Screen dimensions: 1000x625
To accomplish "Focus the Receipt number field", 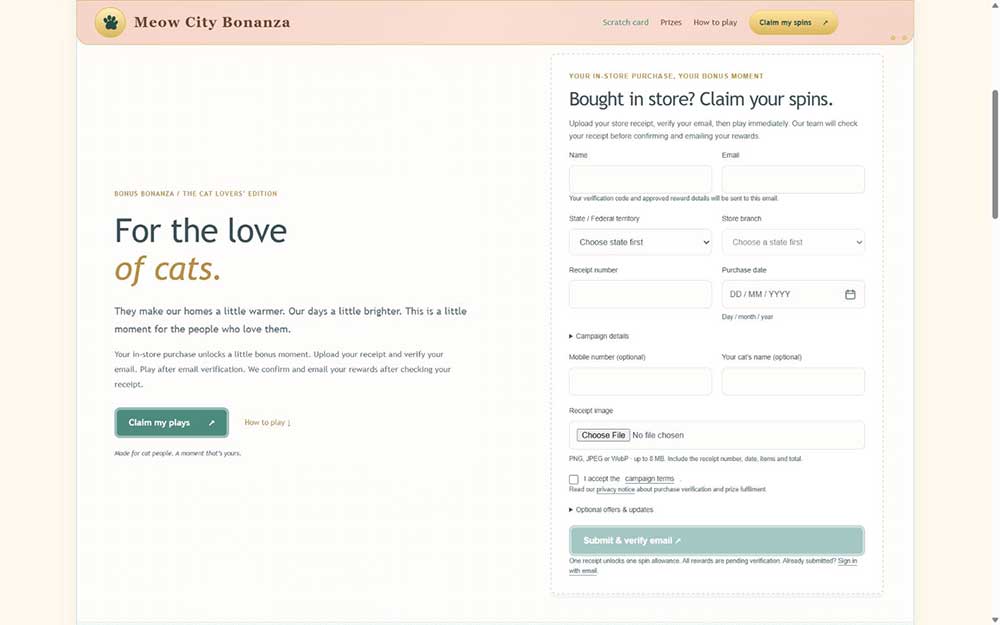I will click(x=640, y=294).
